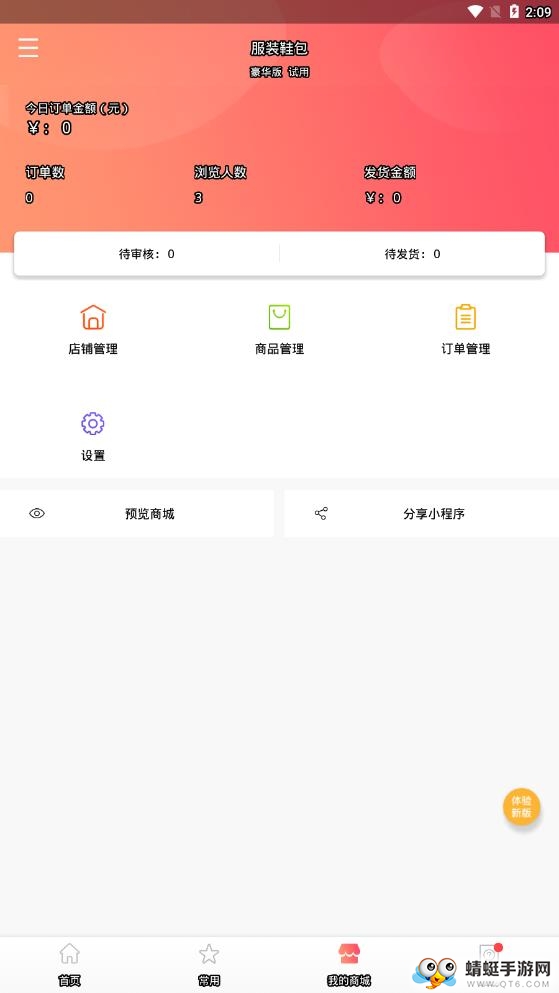
Task: Open the 订单管理 clipboard icon
Action: [465, 317]
